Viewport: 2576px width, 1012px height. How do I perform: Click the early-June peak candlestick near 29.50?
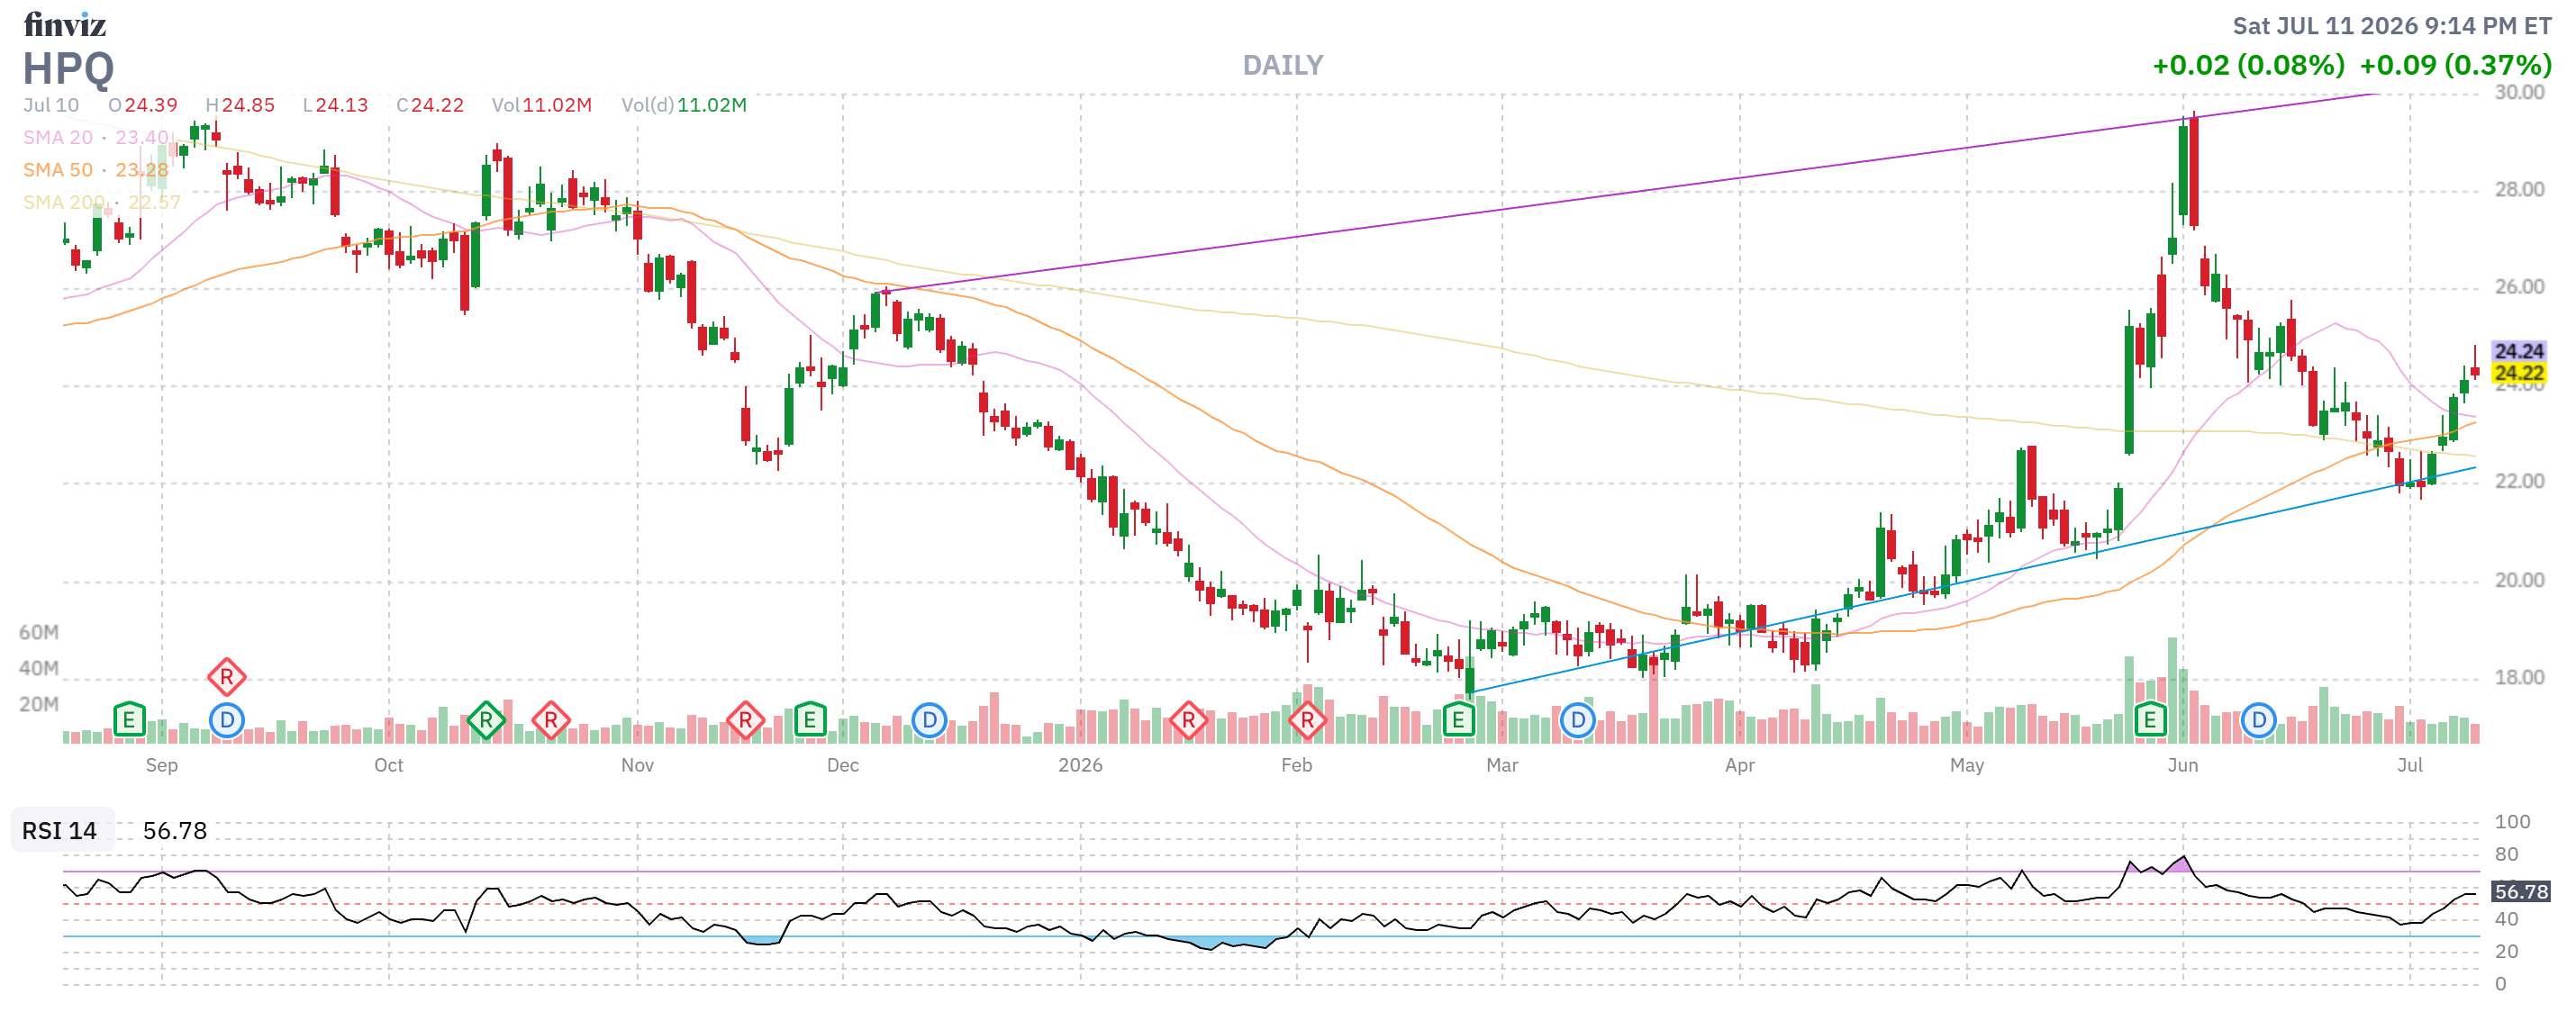click(2194, 171)
